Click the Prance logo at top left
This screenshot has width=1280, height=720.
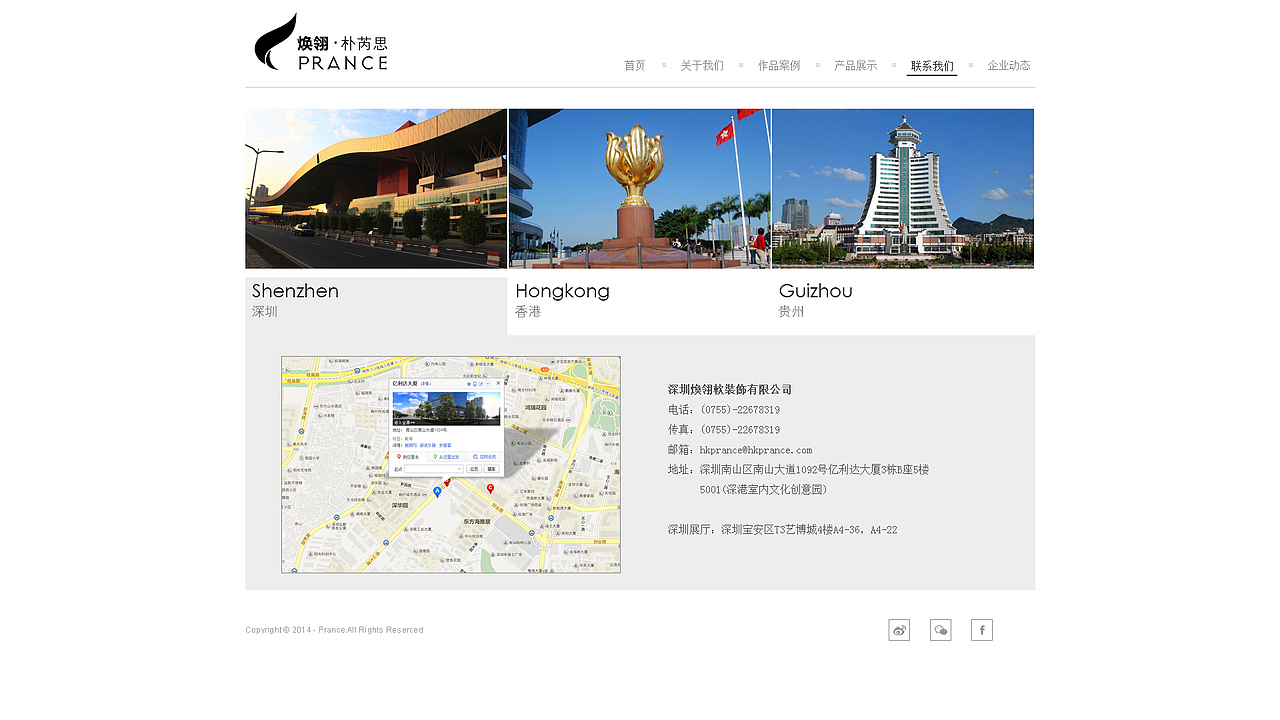pos(320,42)
